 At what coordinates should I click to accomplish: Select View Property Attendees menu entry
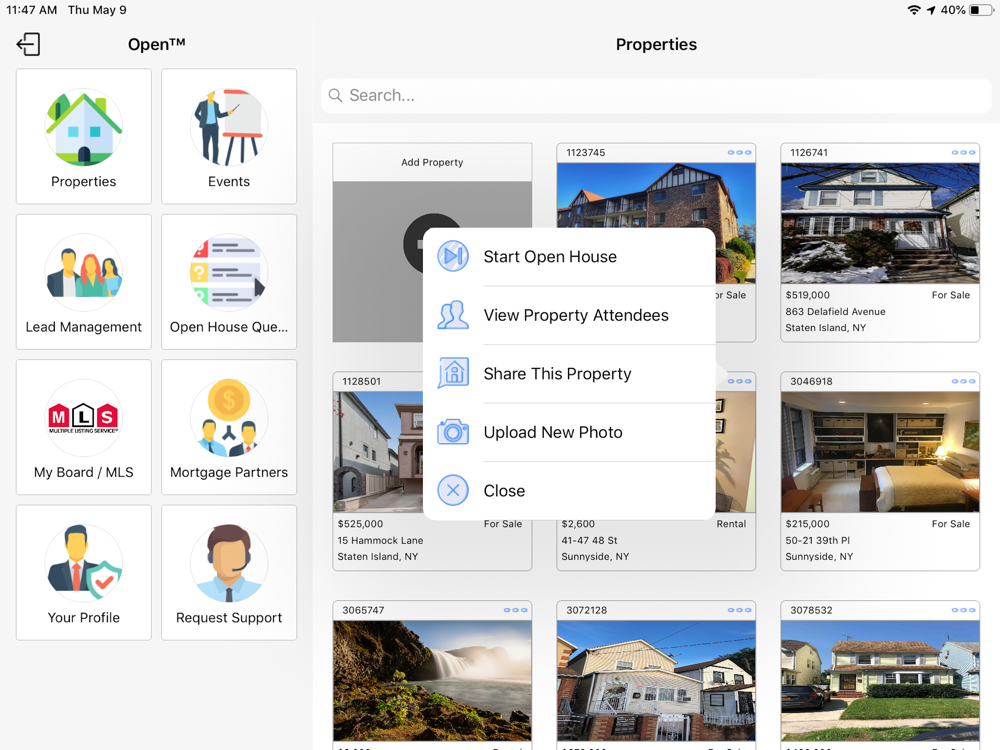[569, 315]
